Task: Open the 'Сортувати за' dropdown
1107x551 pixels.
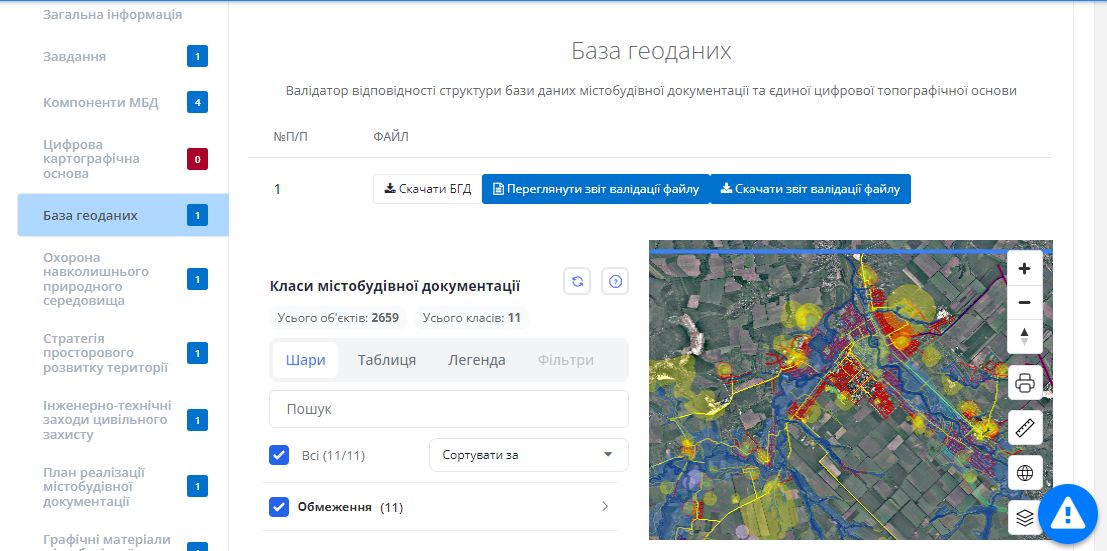Action: tap(528, 455)
